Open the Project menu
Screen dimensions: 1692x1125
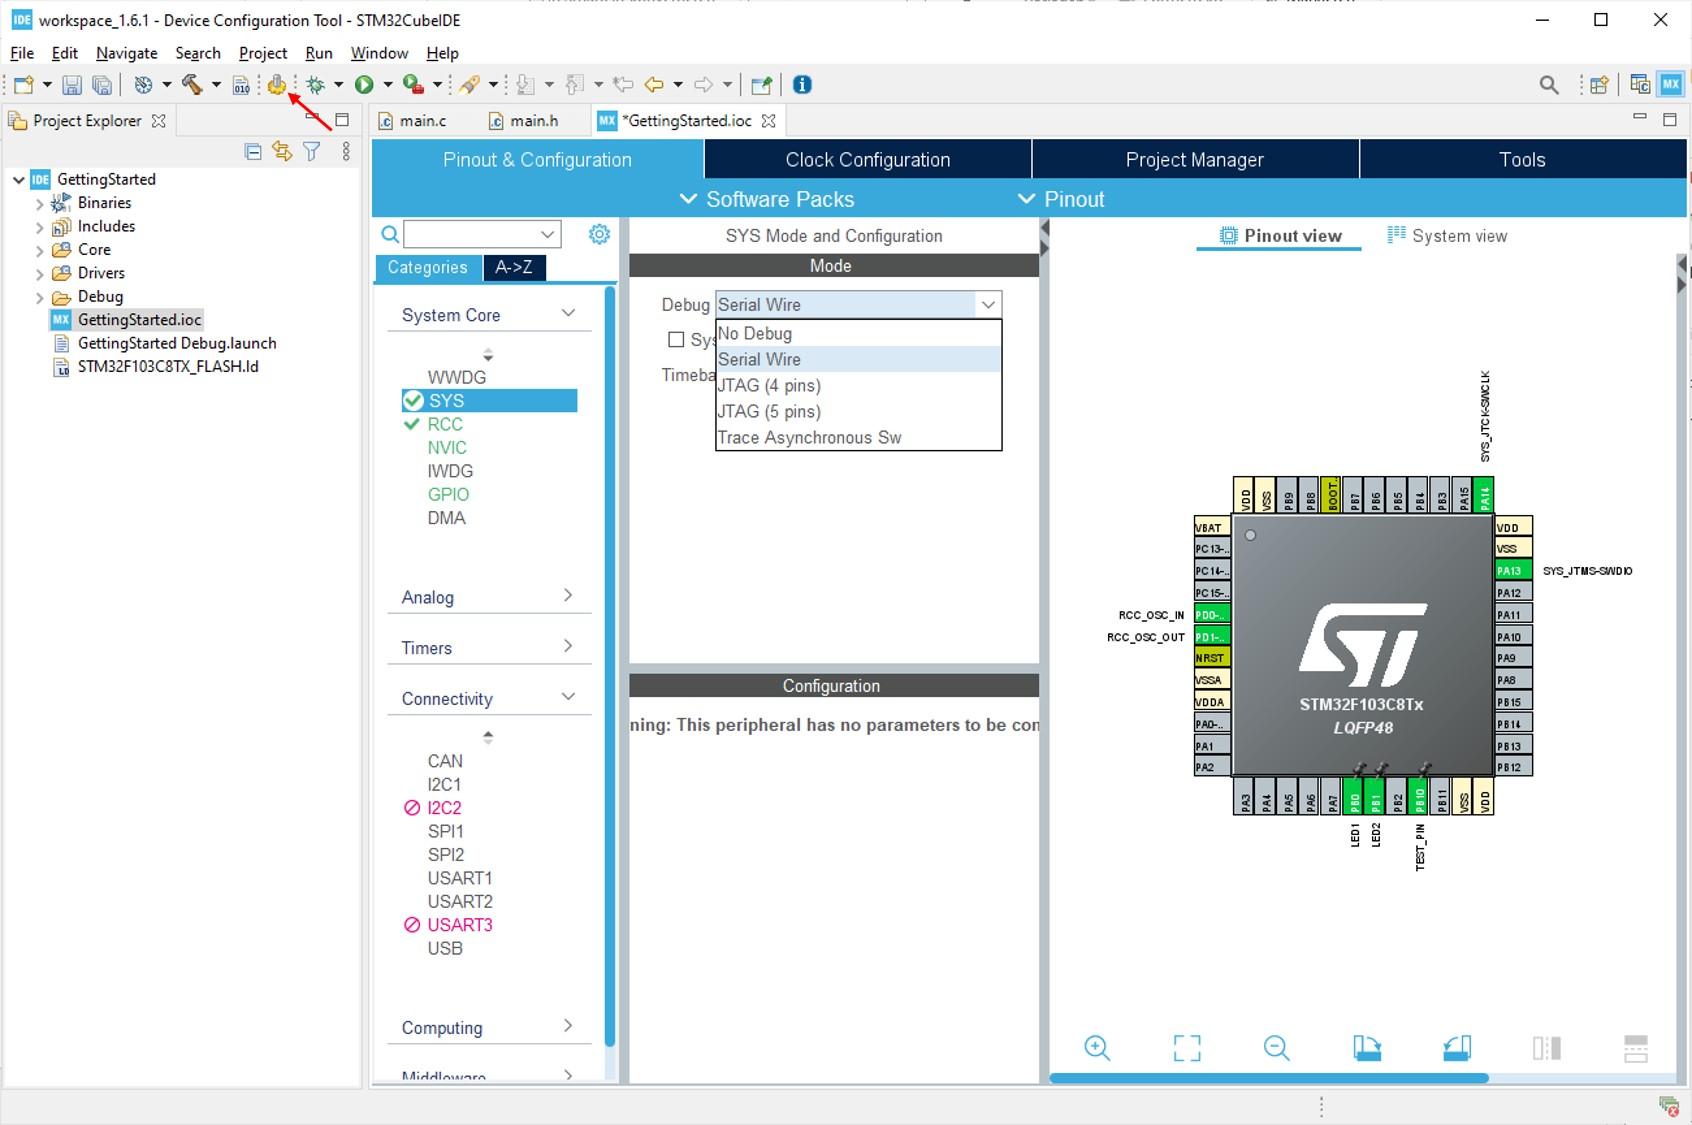click(x=263, y=53)
